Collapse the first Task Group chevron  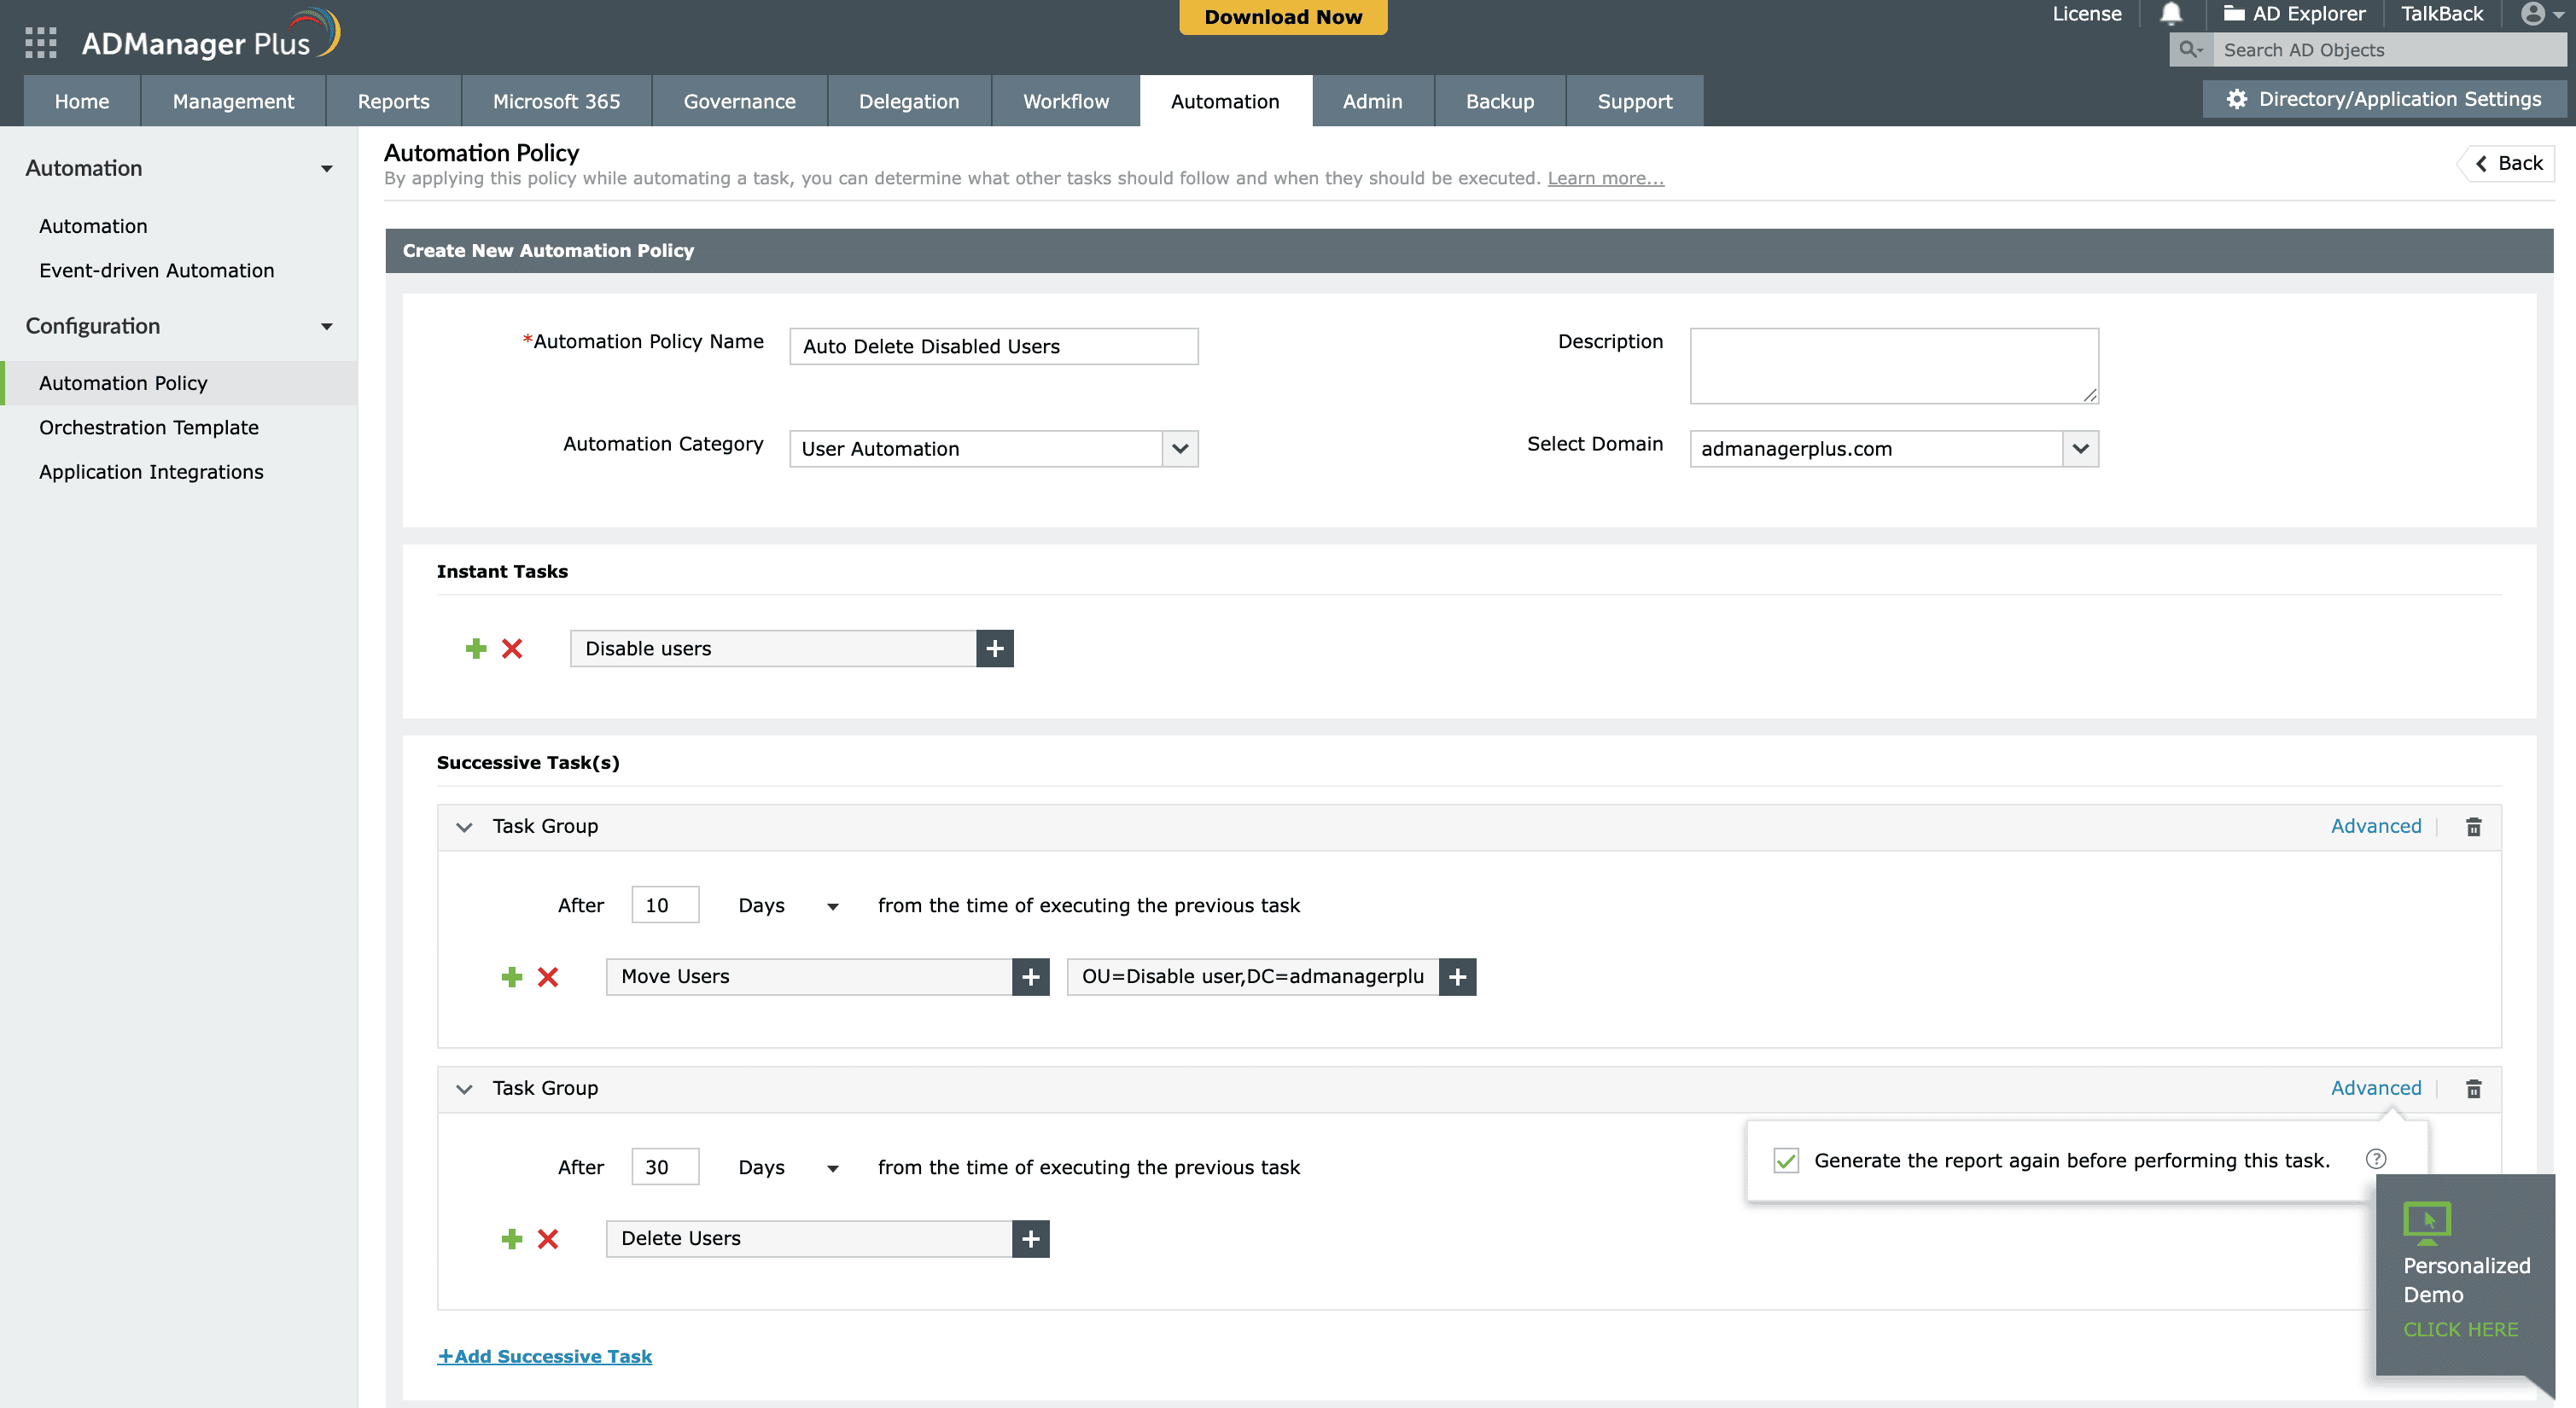(x=464, y=827)
